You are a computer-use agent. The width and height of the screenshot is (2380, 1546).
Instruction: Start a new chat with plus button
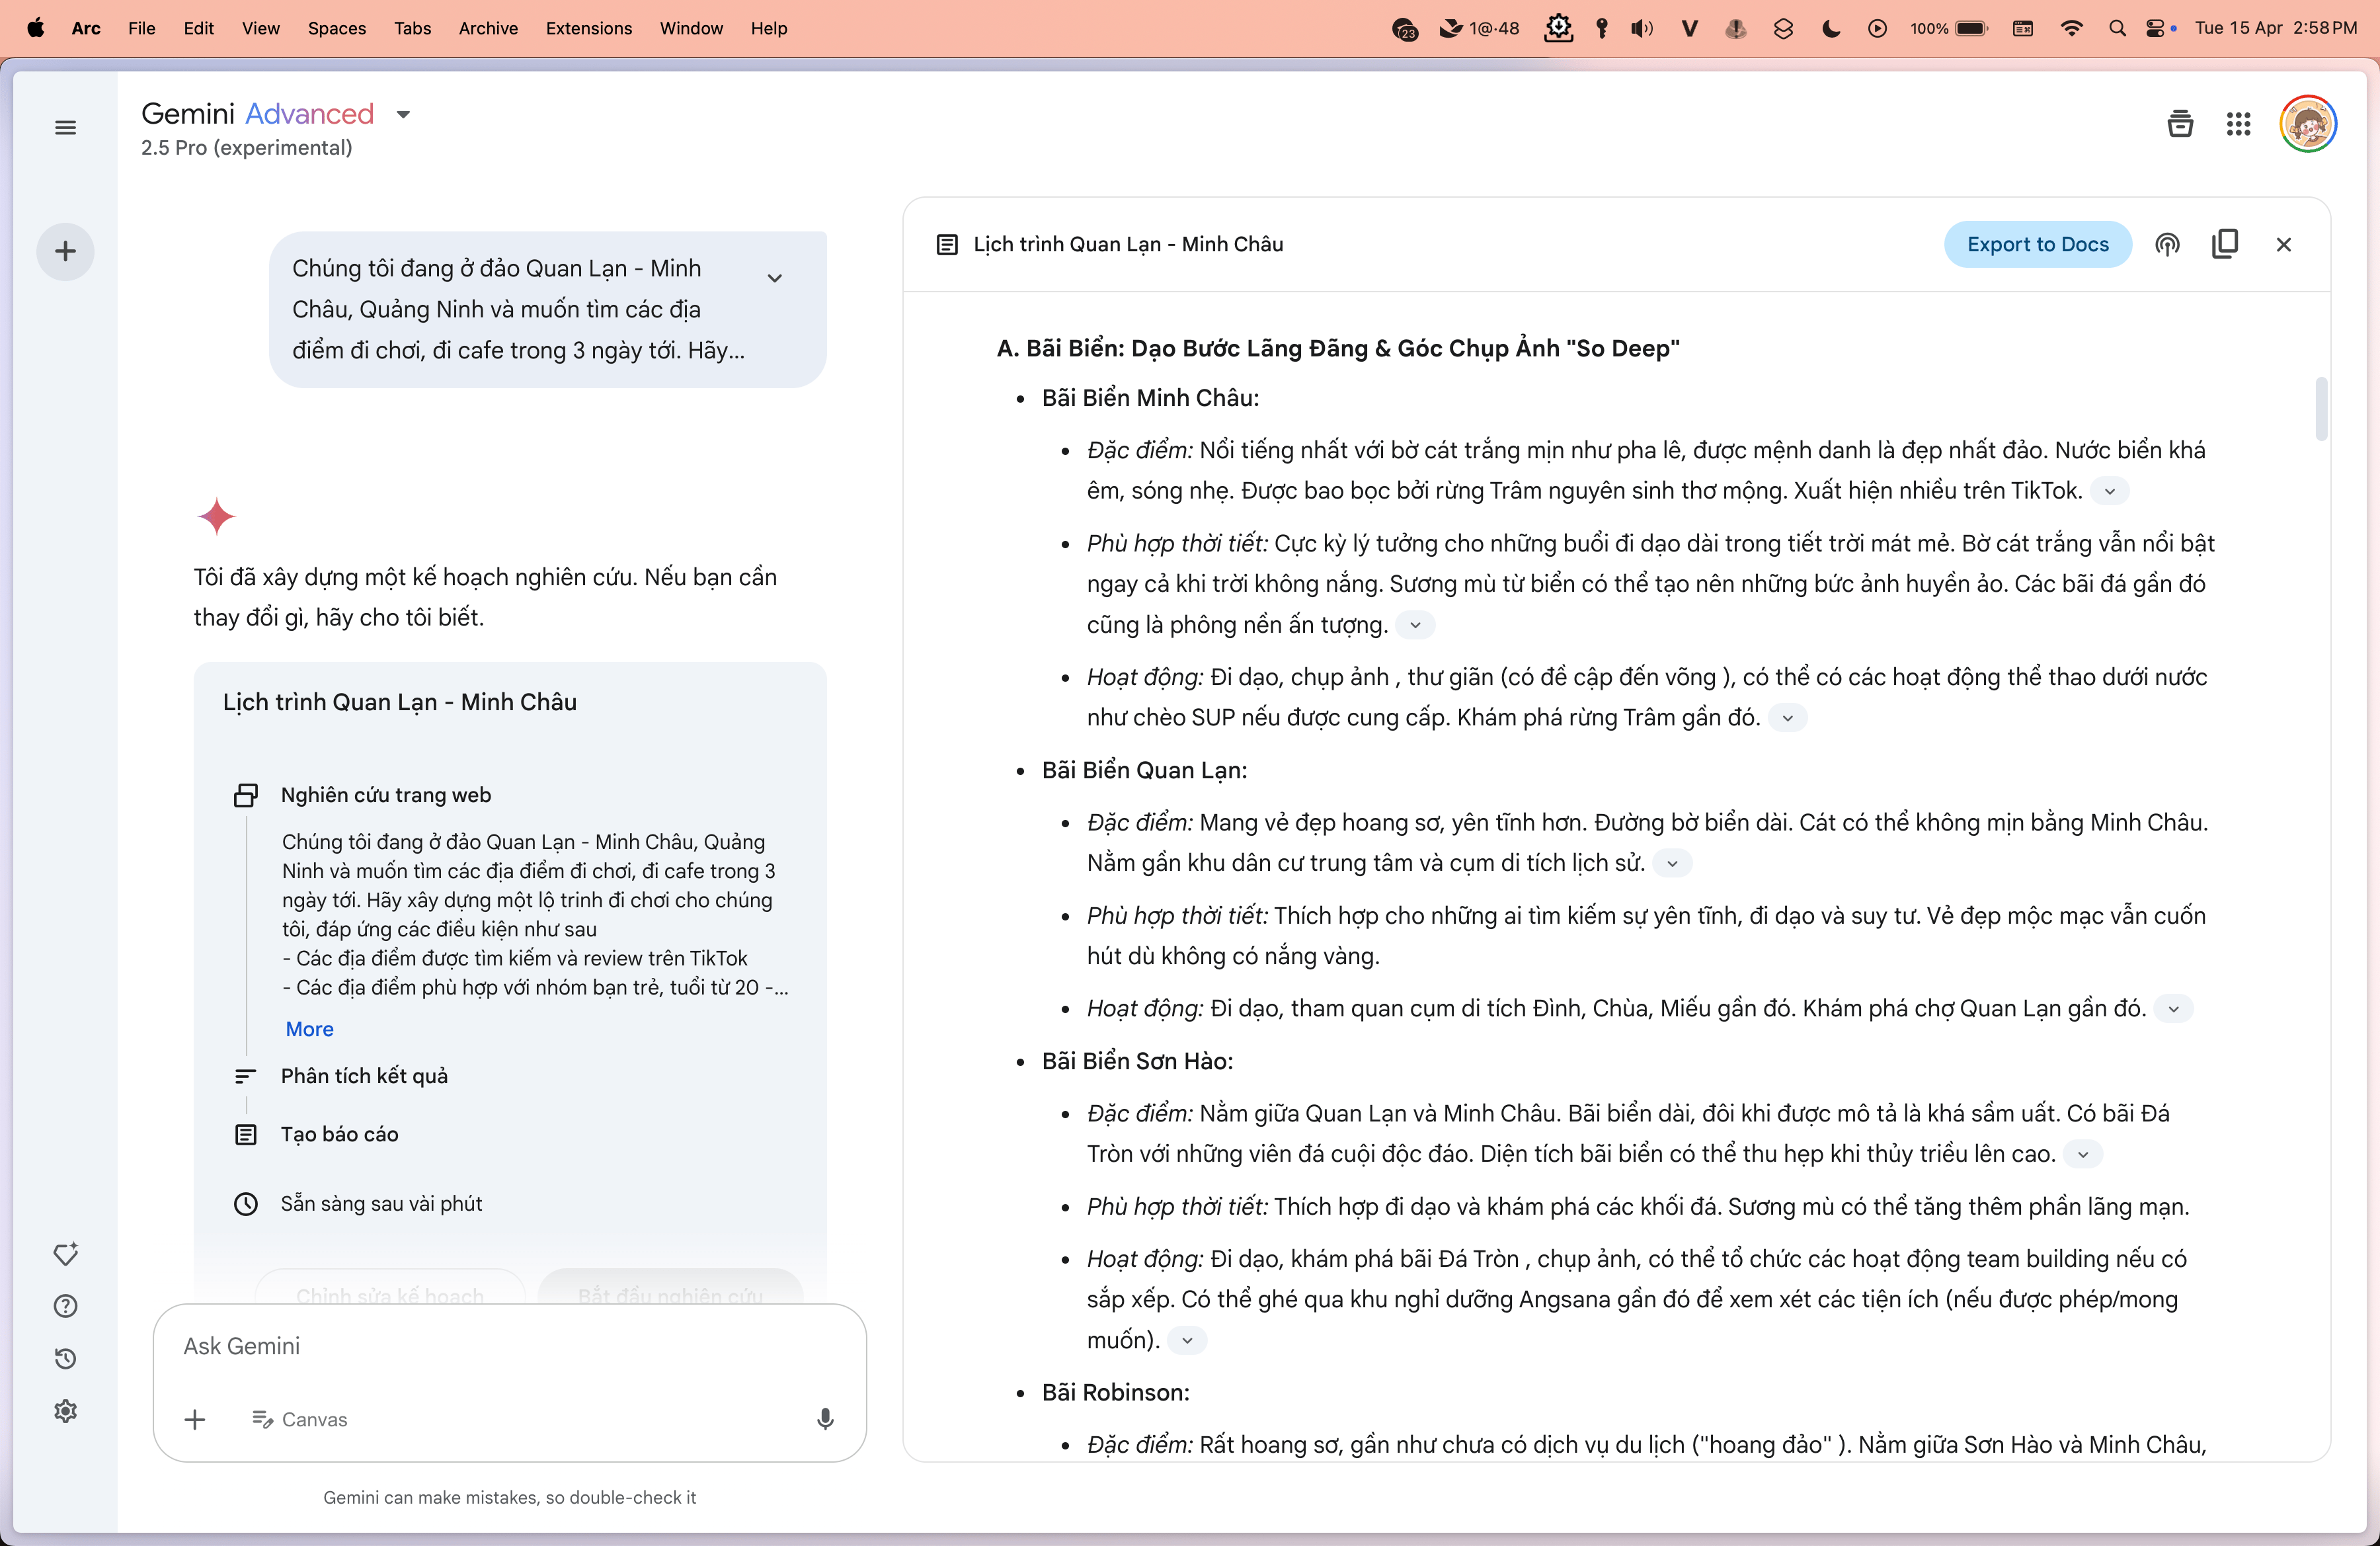(65, 251)
